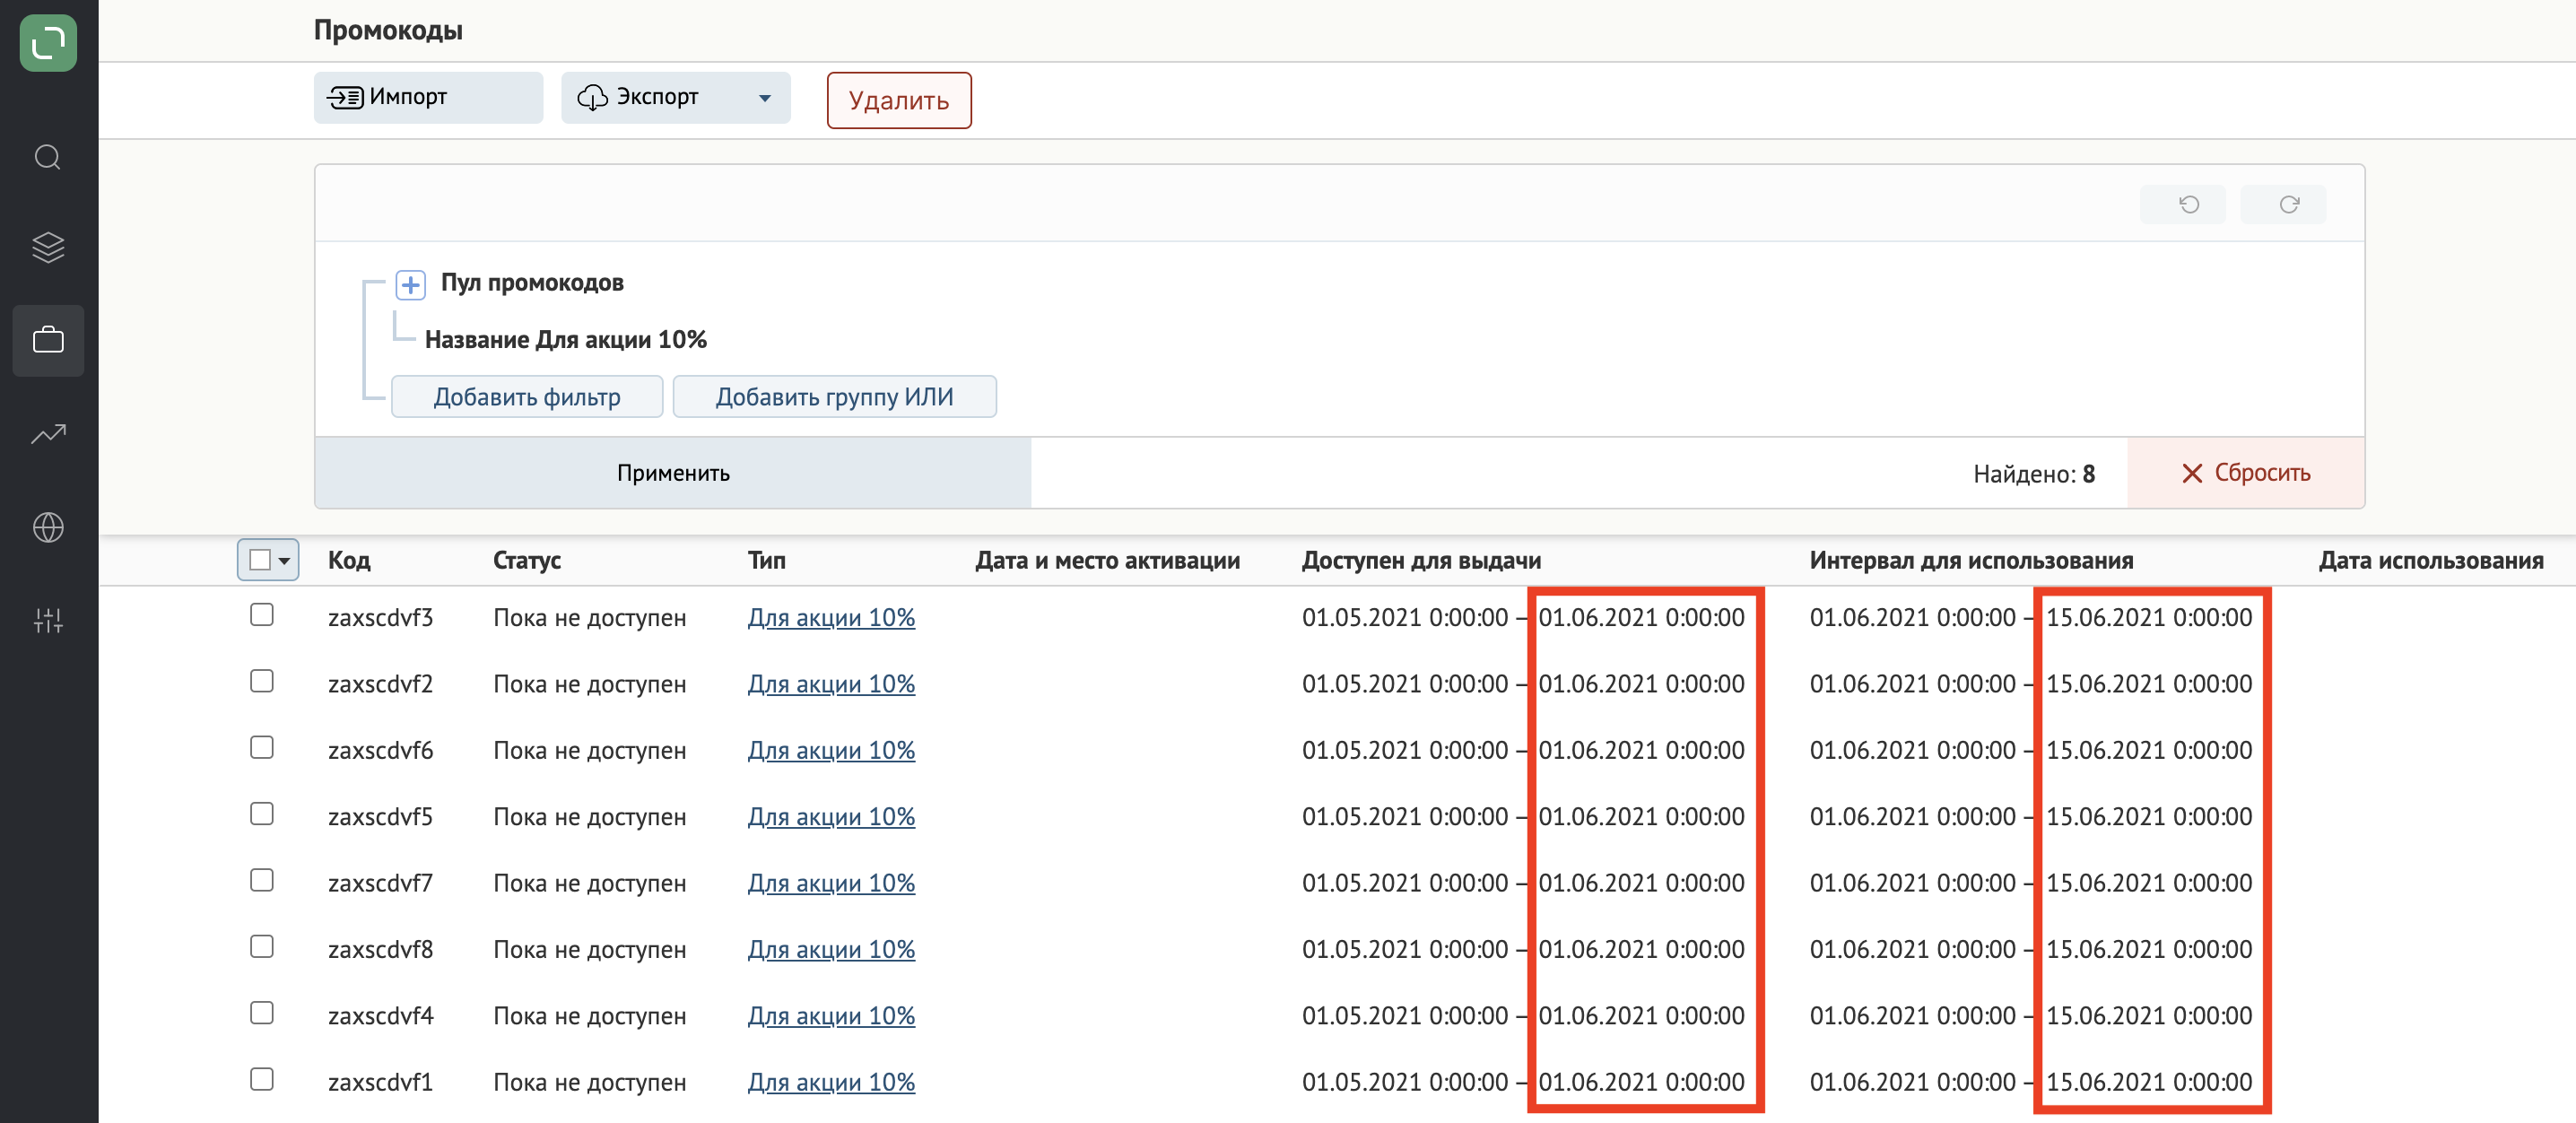Click Сбросить to reset filters
This screenshot has height=1123, width=2576.
[x=2245, y=473]
